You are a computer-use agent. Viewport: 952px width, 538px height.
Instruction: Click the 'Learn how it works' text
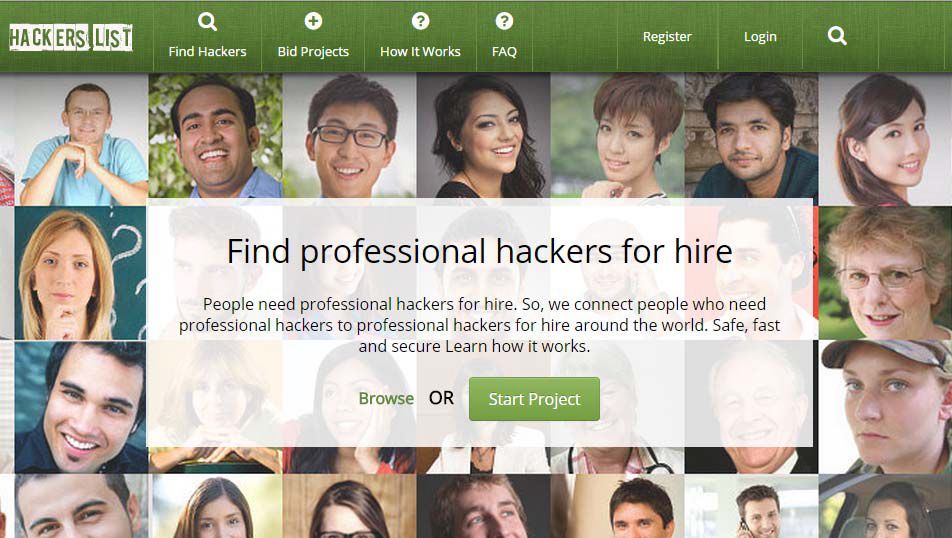click(517, 346)
